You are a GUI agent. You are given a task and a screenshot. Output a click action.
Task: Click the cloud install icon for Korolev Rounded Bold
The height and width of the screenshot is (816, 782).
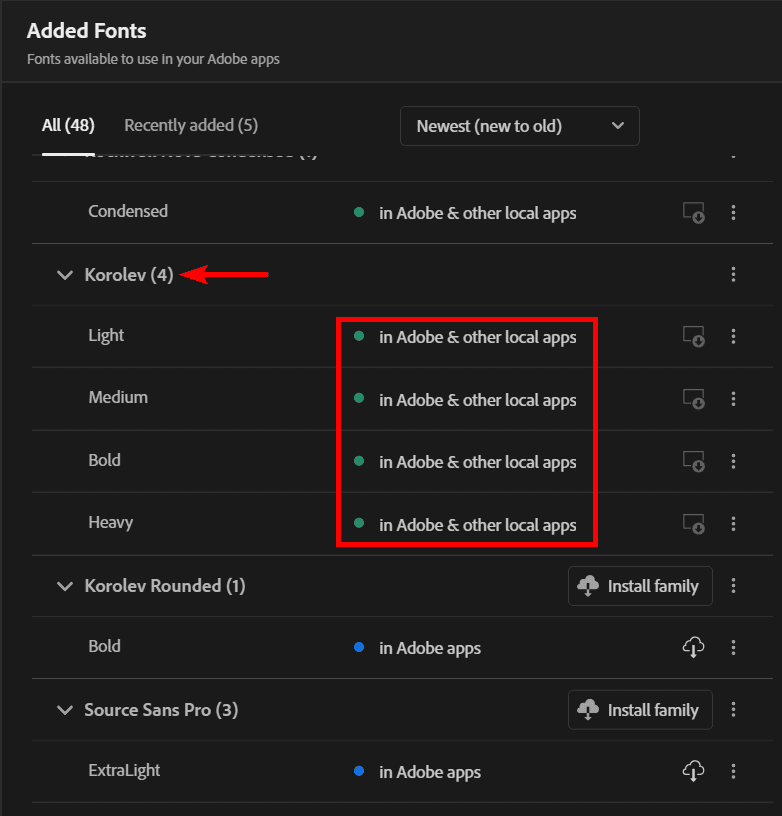693,647
